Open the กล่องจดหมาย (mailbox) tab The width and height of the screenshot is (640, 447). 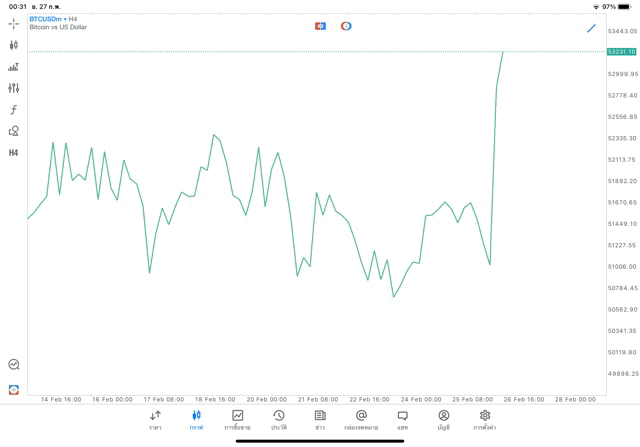click(x=361, y=420)
